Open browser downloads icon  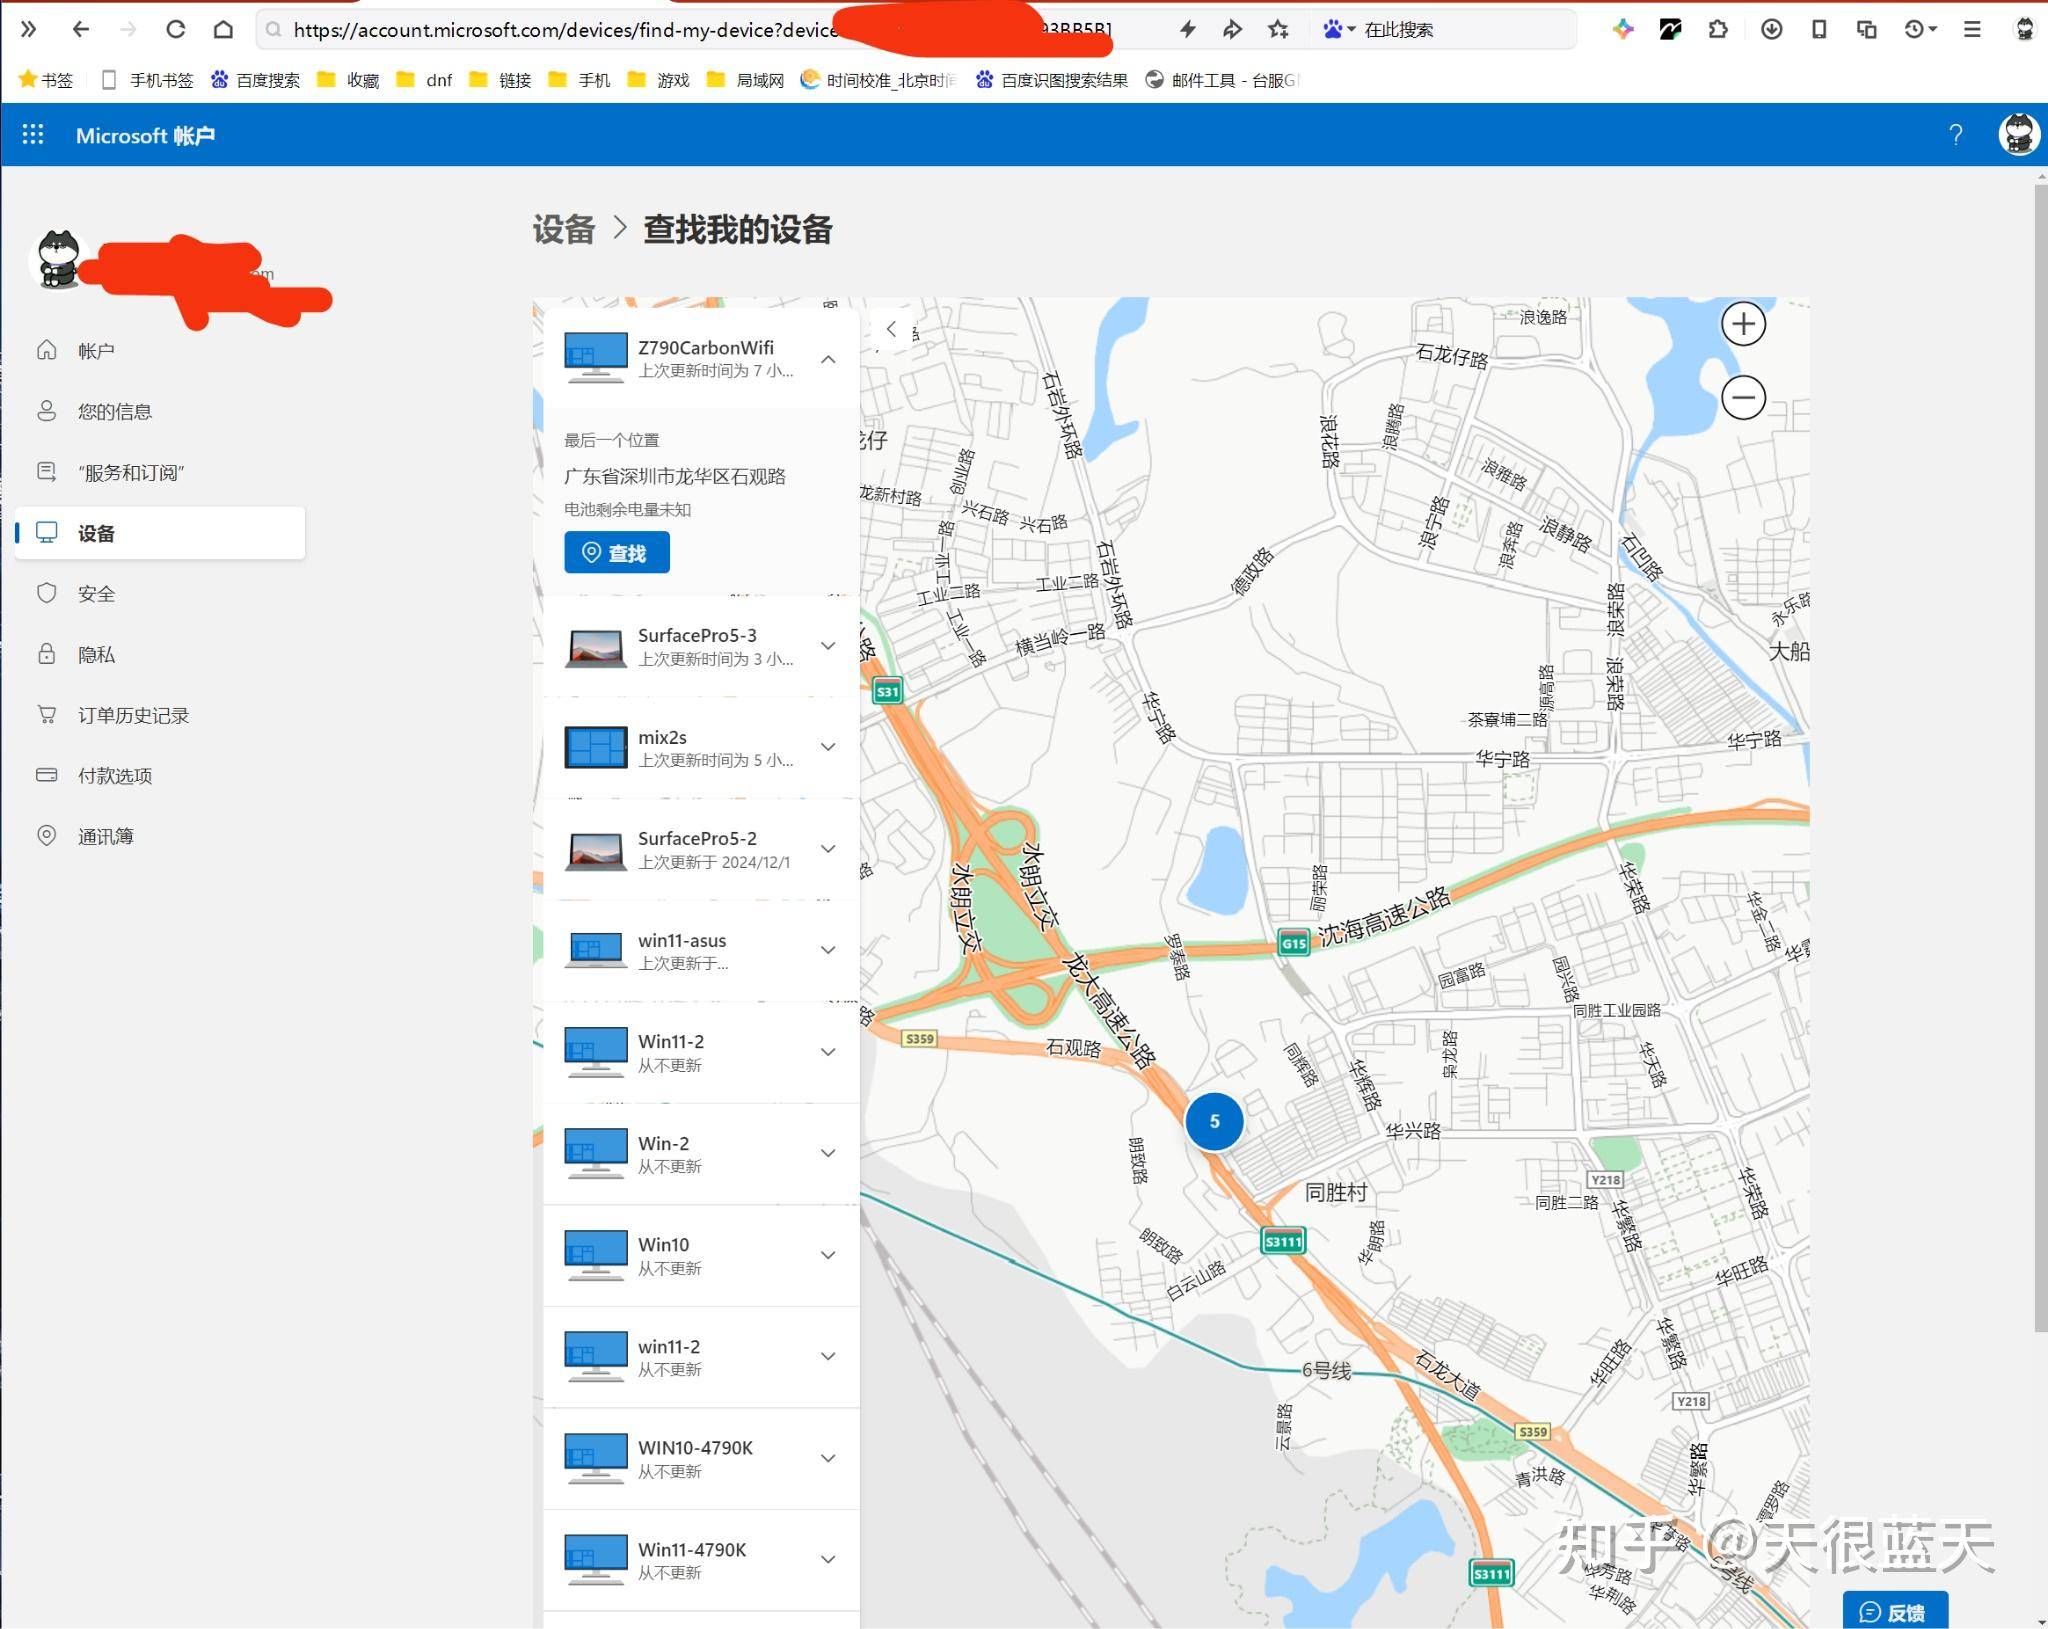click(x=1771, y=30)
